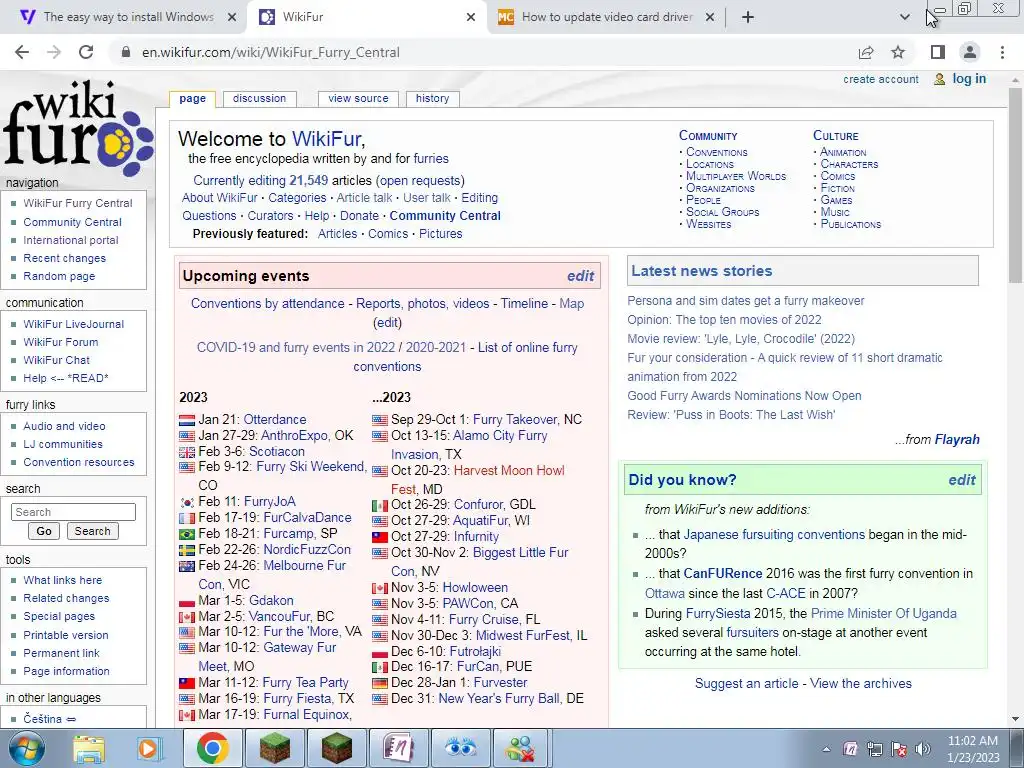Close the 'How to update video card driver' tab

[710, 17]
